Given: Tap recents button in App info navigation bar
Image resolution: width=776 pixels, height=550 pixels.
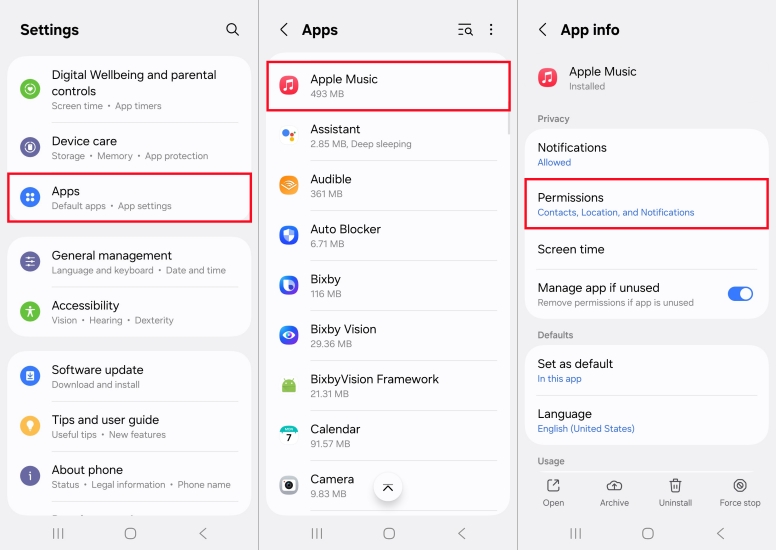Looking at the screenshot, I should pyautogui.click(x=575, y=533).
